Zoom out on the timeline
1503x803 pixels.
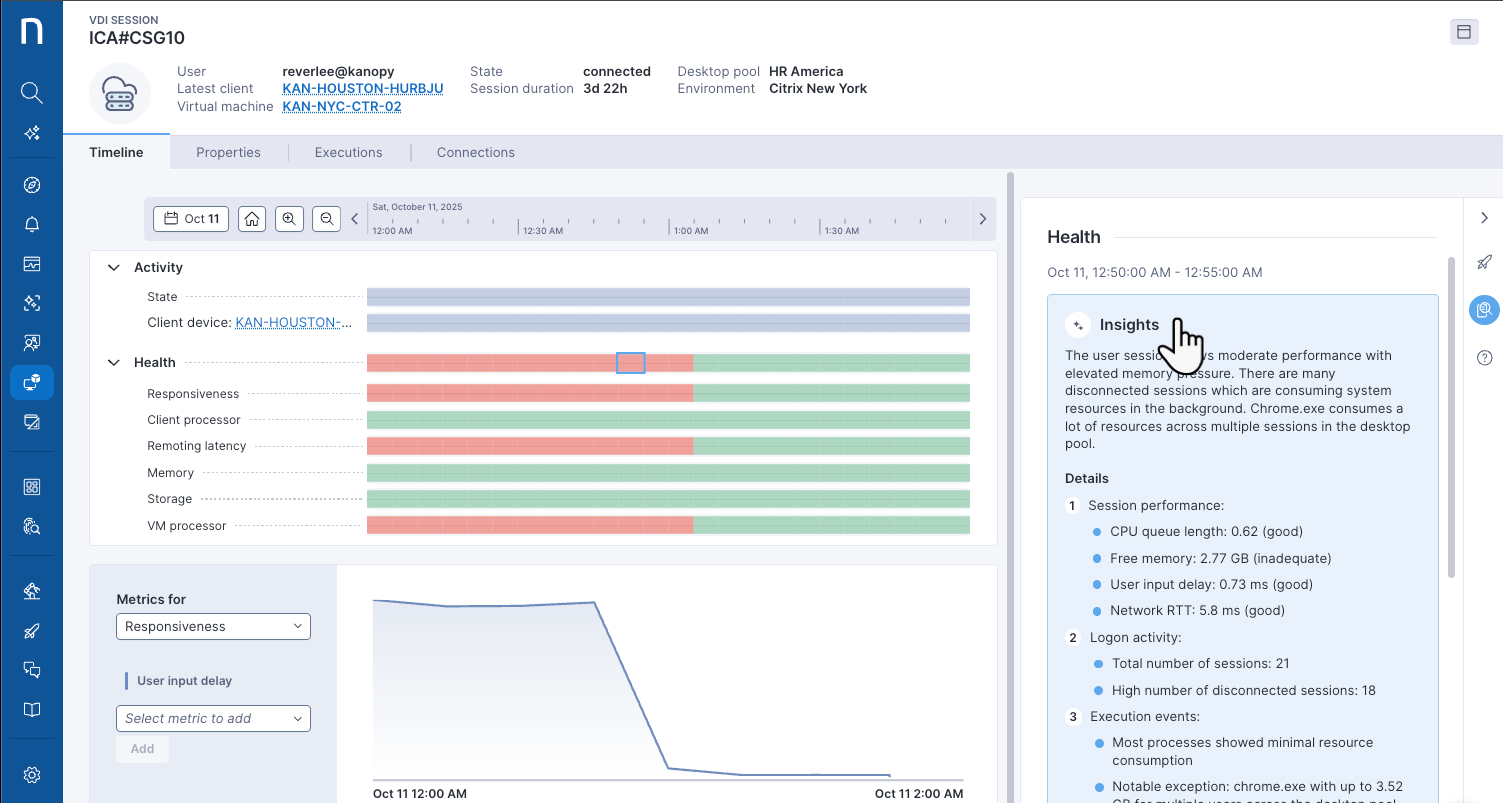326,219
